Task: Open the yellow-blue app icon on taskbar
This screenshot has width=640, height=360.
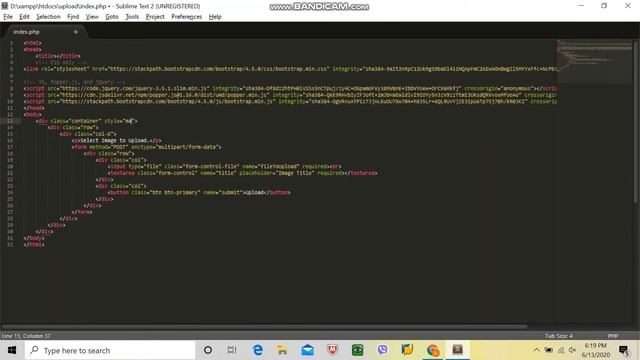Action: pyautogui.click(x=407, y=350)
